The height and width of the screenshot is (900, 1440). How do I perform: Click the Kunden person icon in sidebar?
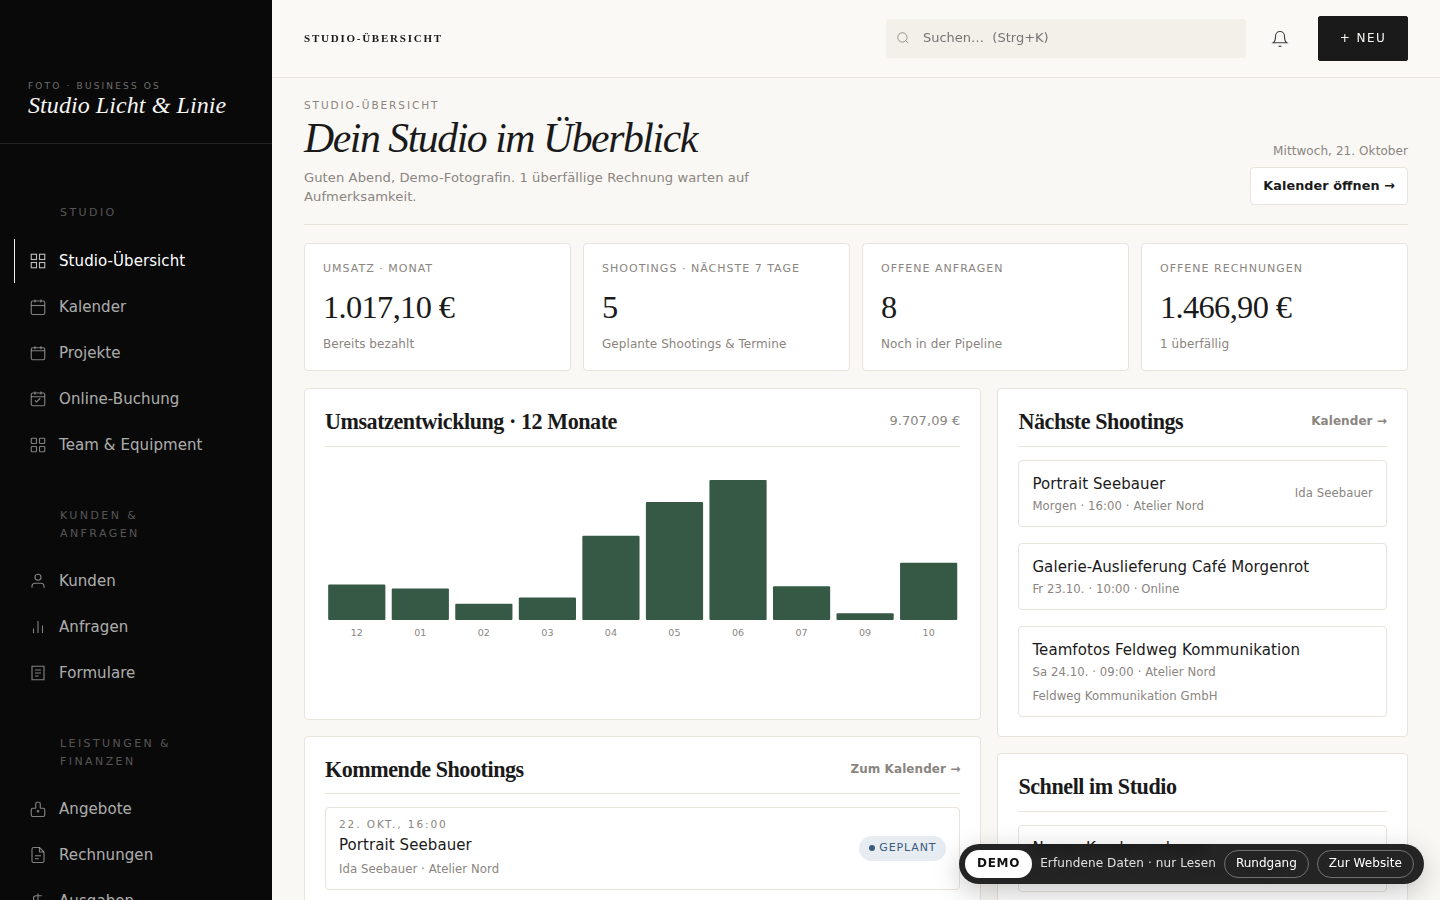click(38, 581)
